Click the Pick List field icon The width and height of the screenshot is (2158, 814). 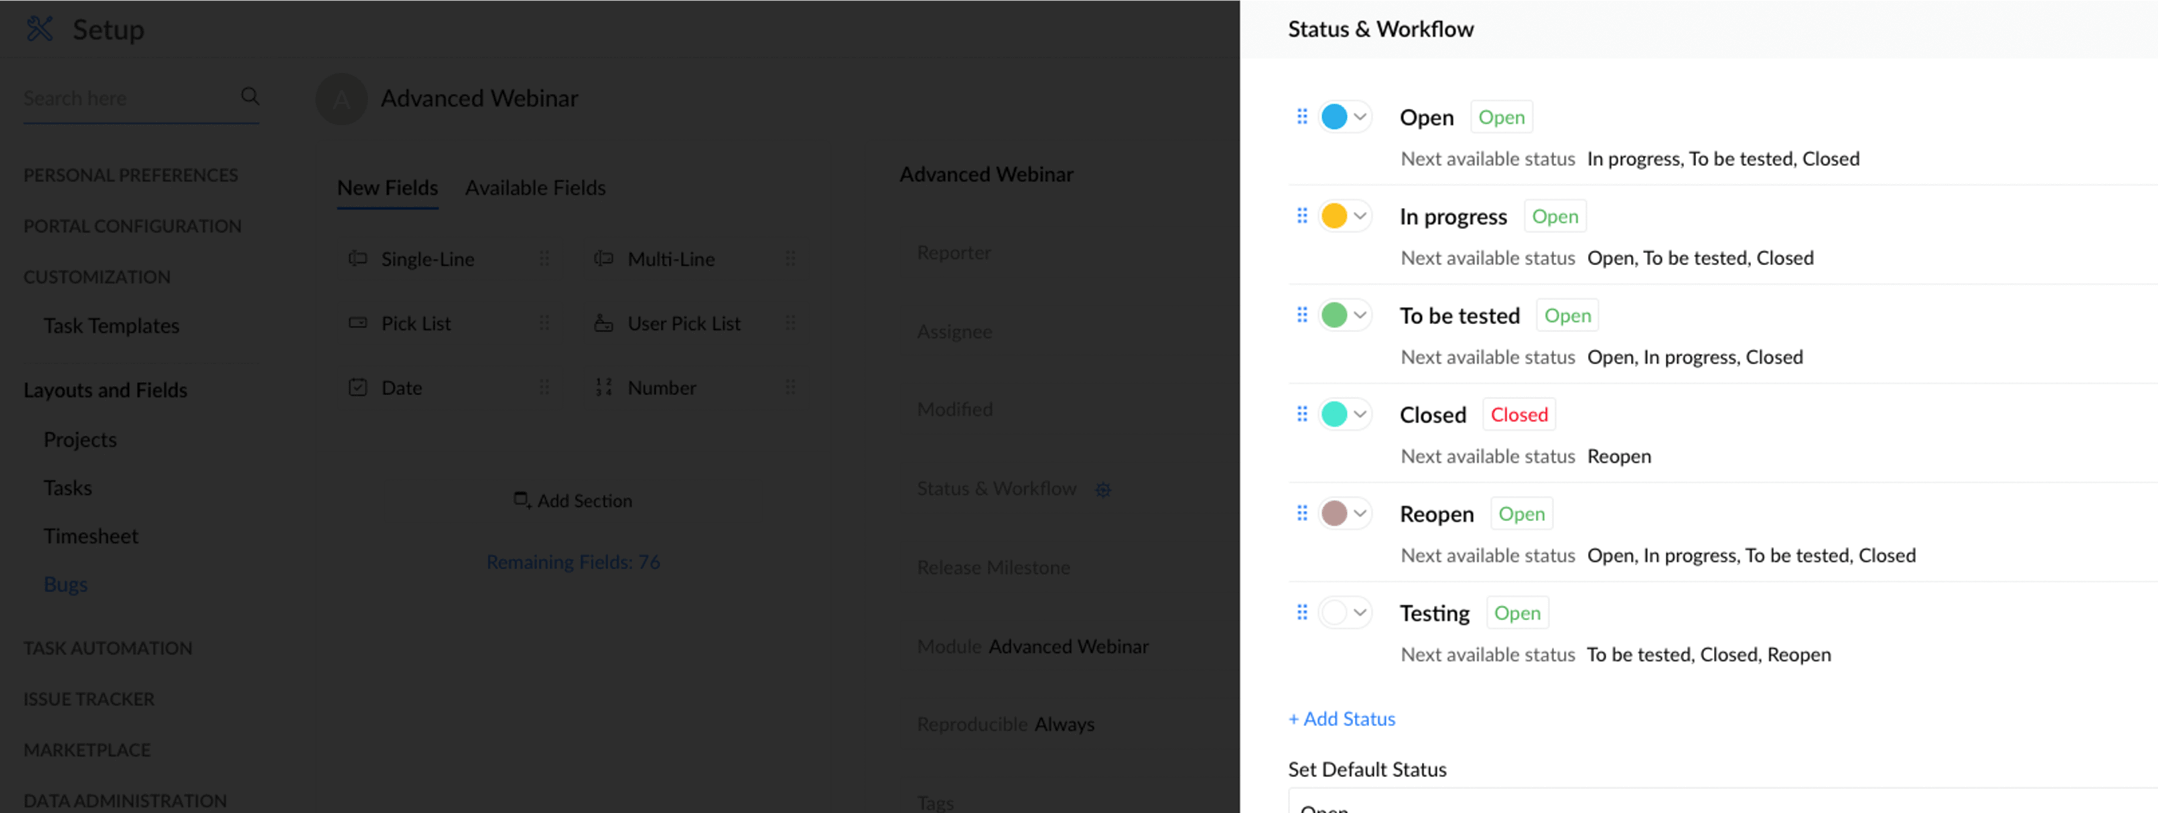coord(357,322)
